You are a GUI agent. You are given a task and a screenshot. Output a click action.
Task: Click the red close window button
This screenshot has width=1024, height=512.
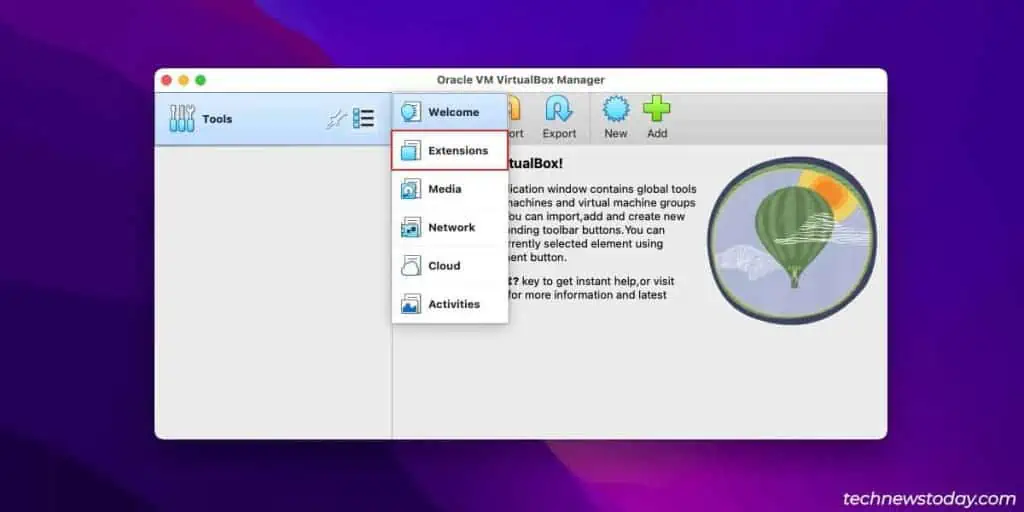point(167,80)
